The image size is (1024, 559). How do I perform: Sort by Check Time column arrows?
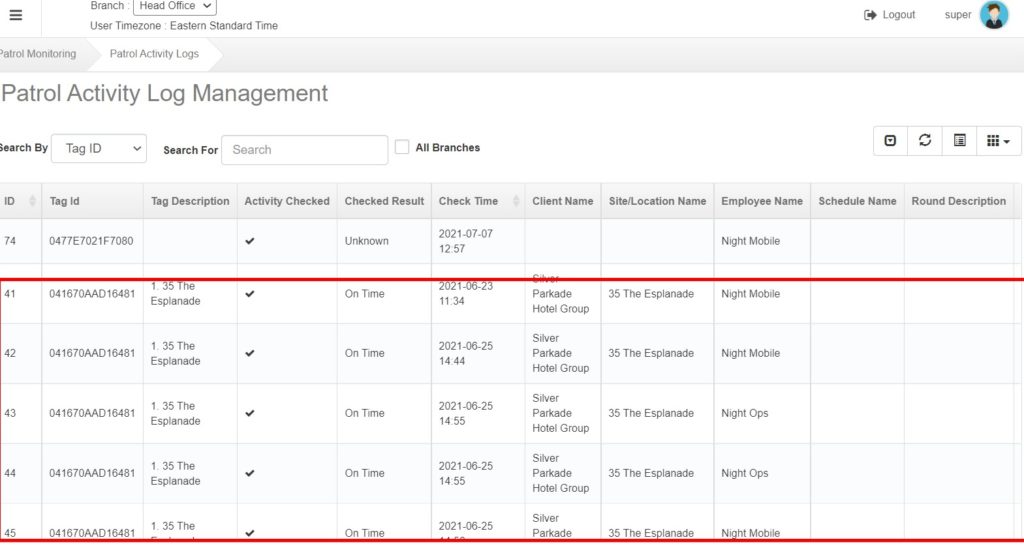[517, 201]
